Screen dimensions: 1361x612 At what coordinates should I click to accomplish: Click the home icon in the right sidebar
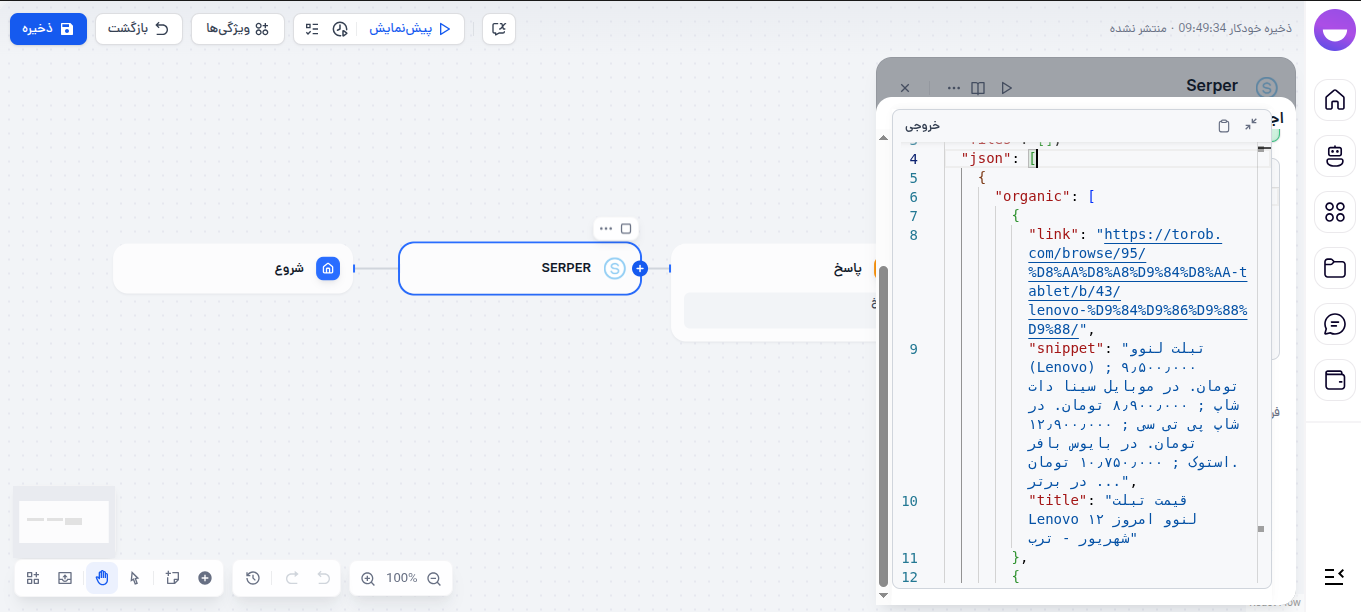point(1335,100)
